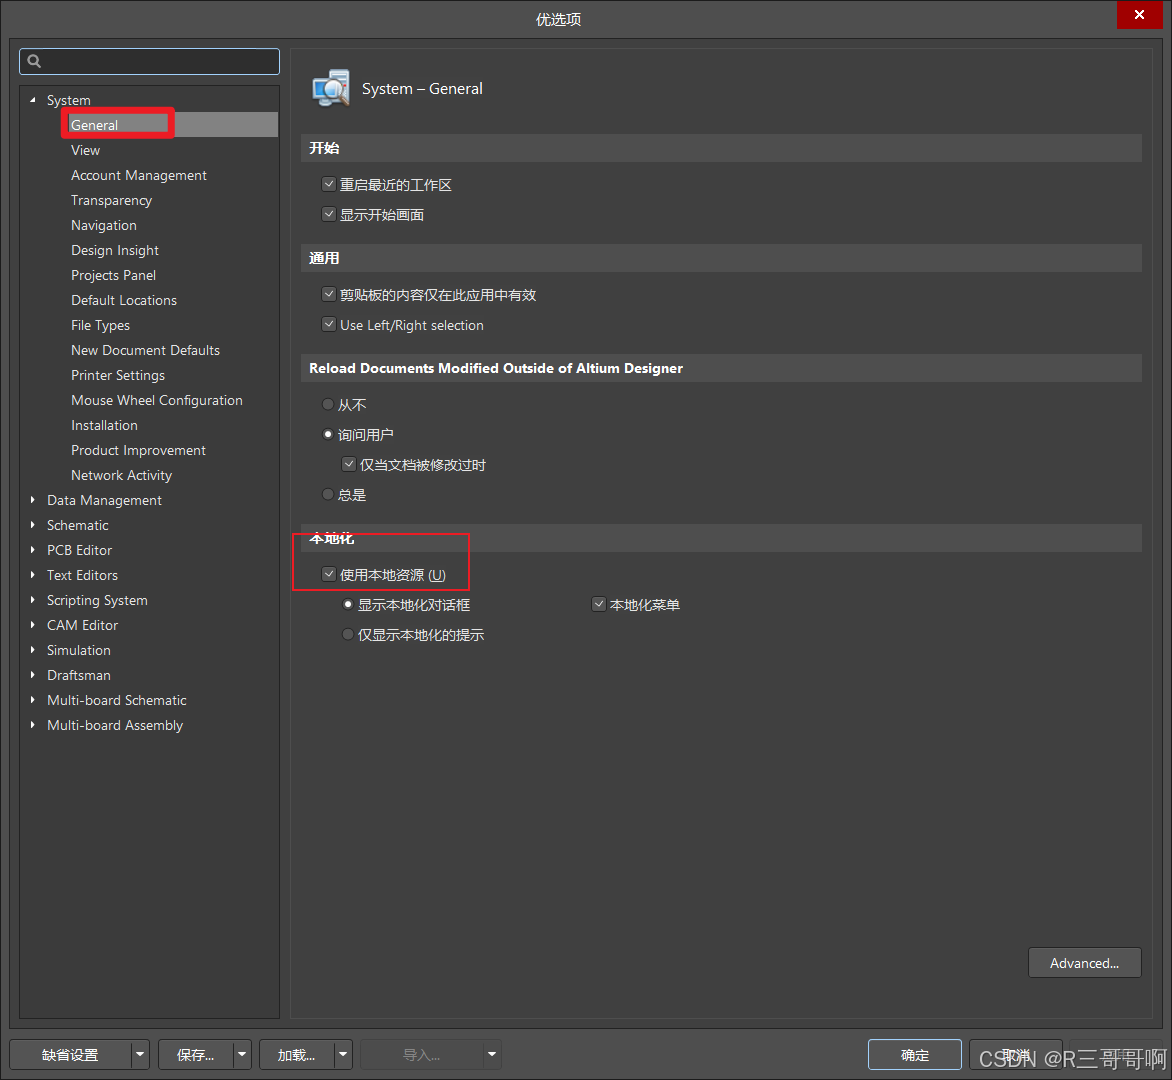Click the 取消 button

click(x=1015, y=1055)
